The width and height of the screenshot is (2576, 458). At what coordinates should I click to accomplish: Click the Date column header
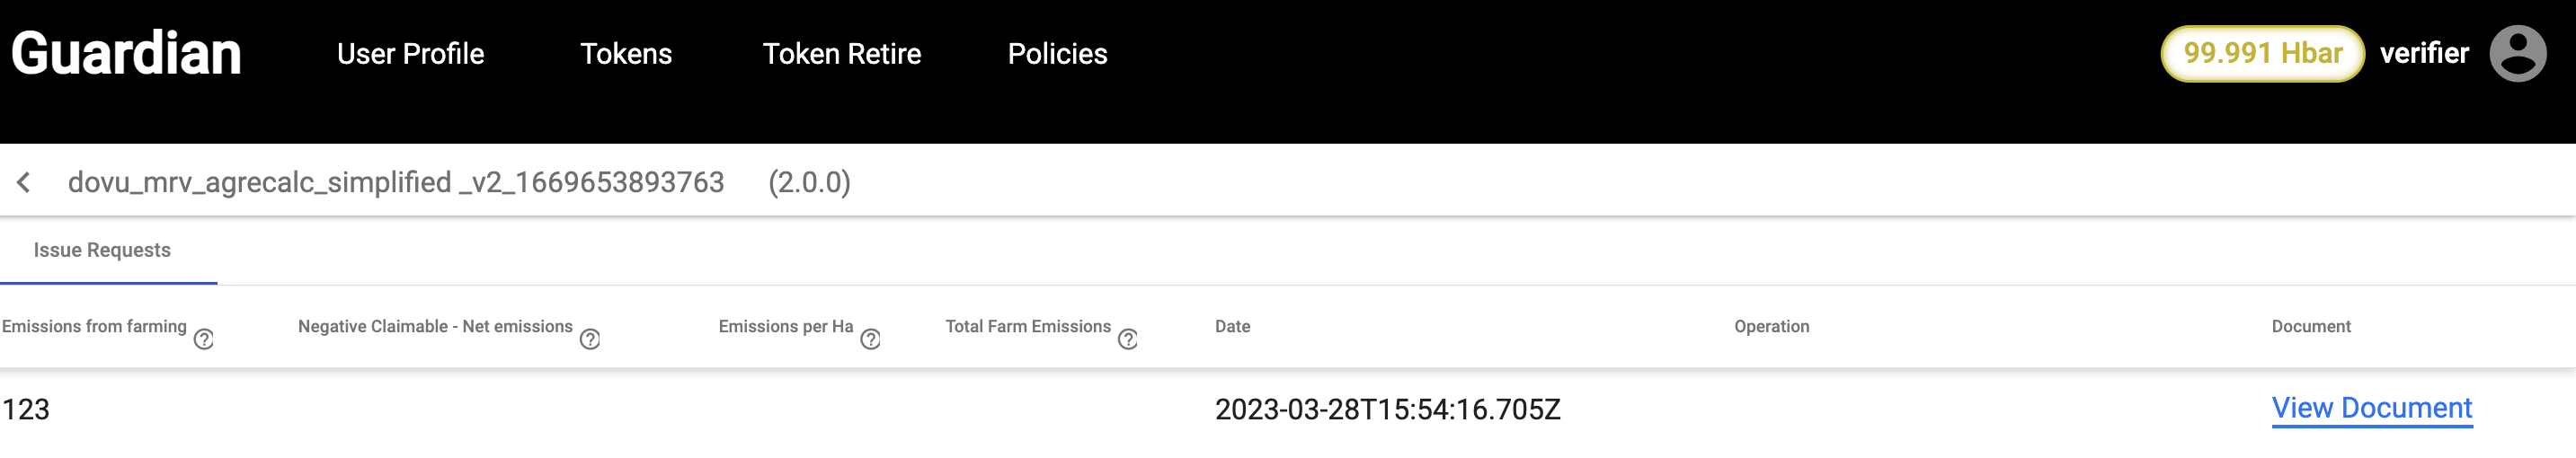(1232, 326)
